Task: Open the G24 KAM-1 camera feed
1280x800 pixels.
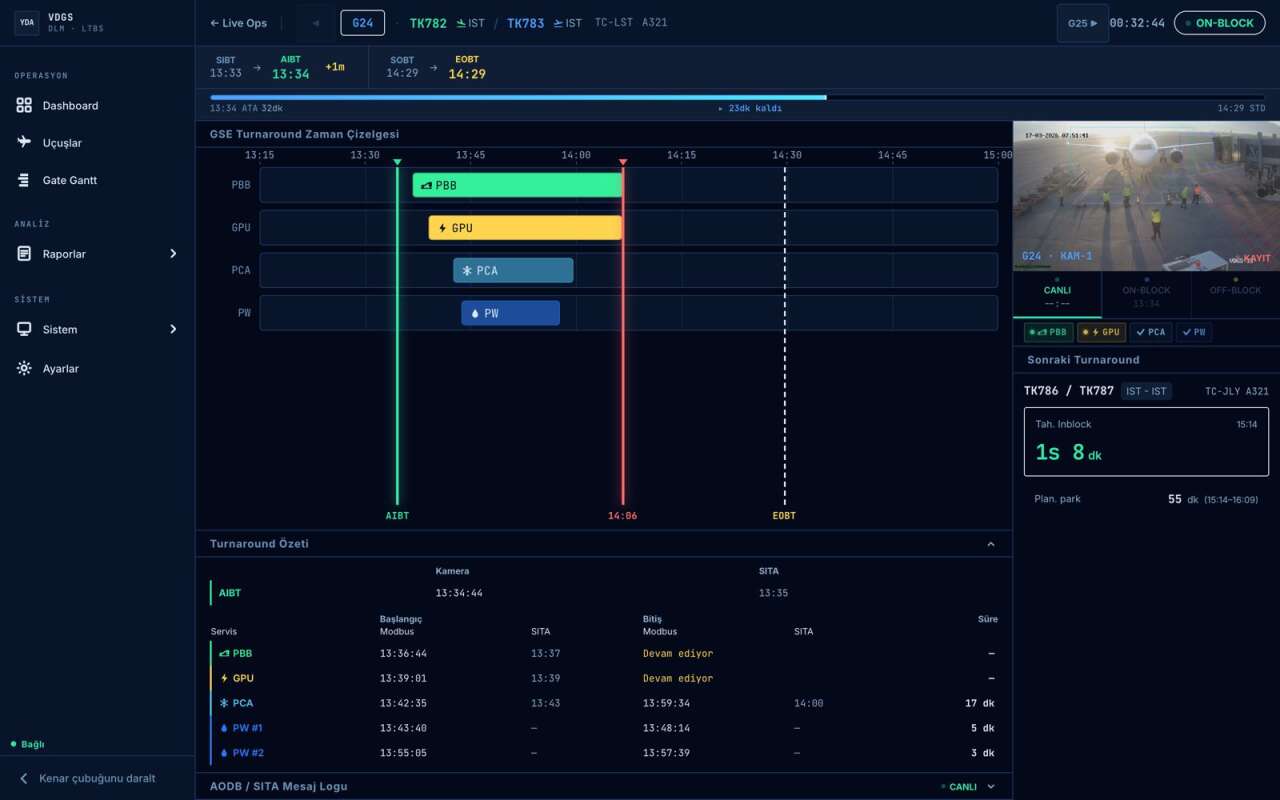Action: click(x=1146, y=196)
